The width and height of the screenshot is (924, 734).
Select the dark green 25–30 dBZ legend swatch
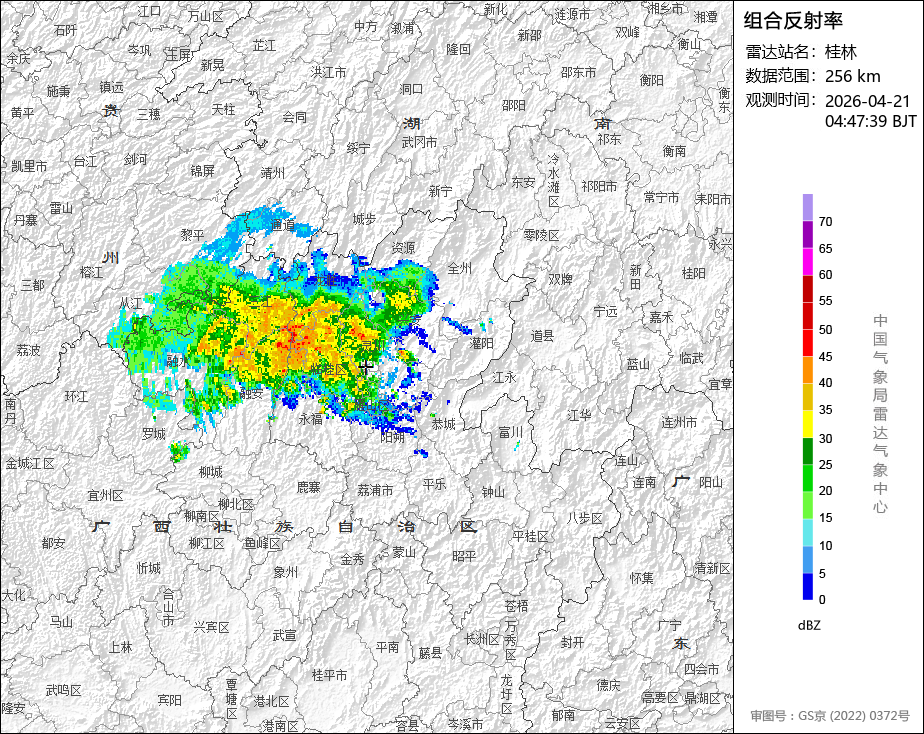click(807, 451)
